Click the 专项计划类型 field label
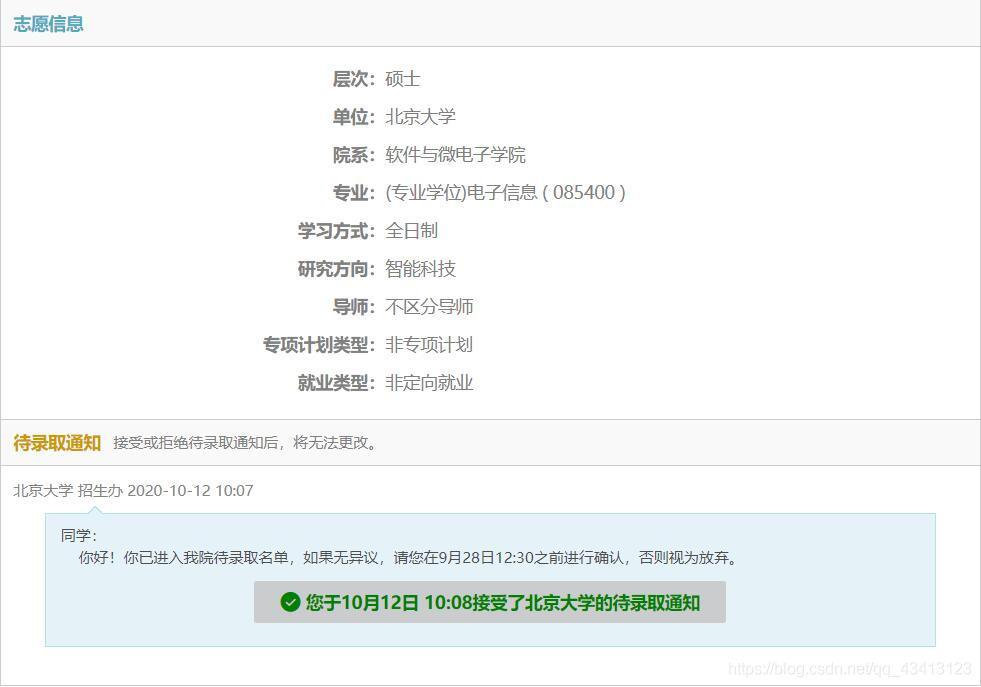The image size is (981, 687). coord(318,345)
